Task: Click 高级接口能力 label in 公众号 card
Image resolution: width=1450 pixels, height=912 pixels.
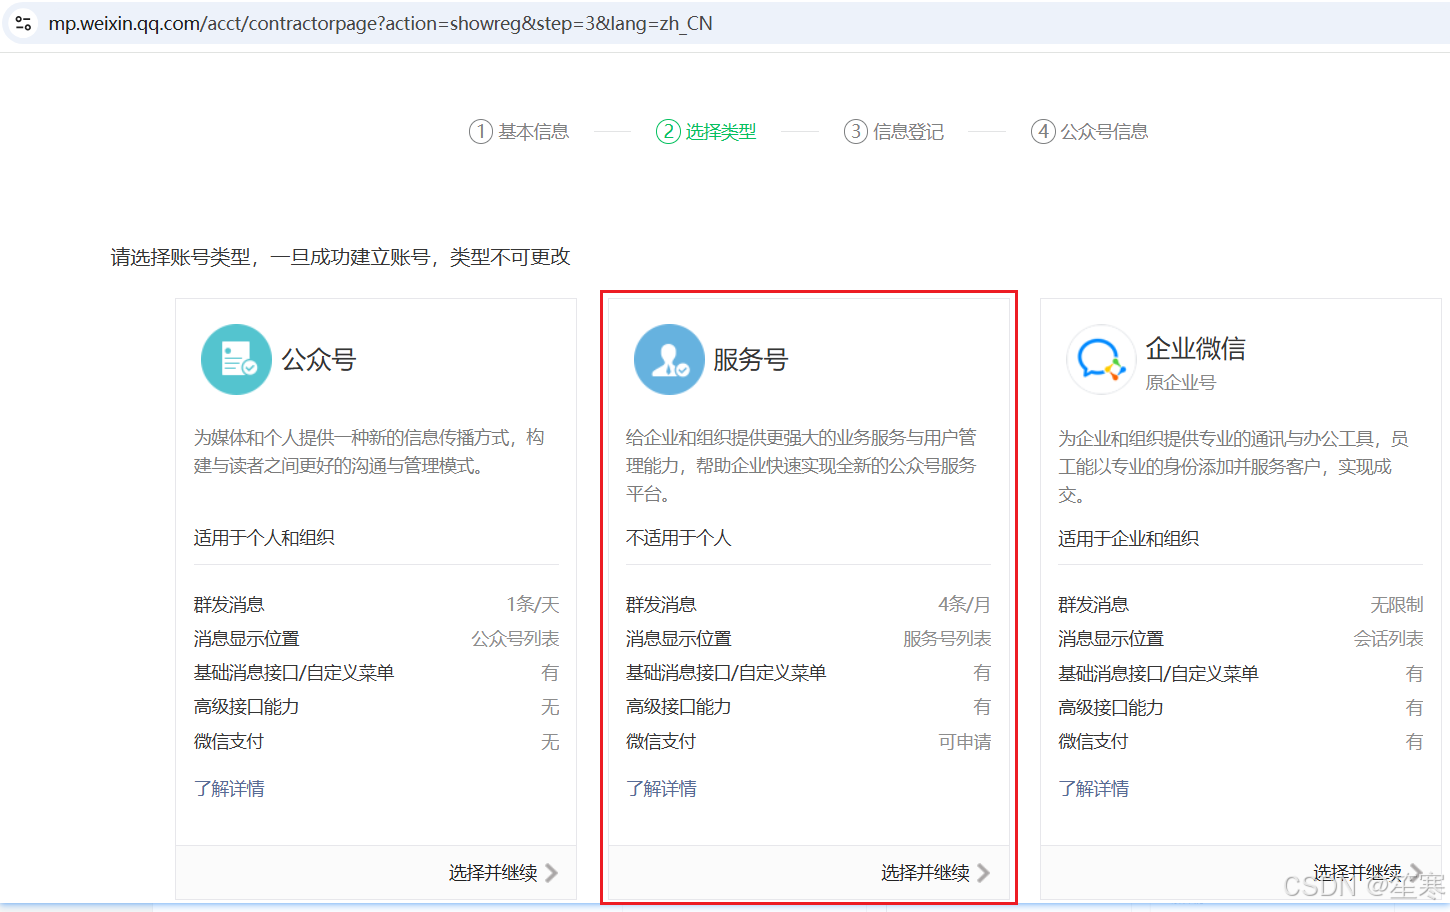Action: [x=246, y=707]
